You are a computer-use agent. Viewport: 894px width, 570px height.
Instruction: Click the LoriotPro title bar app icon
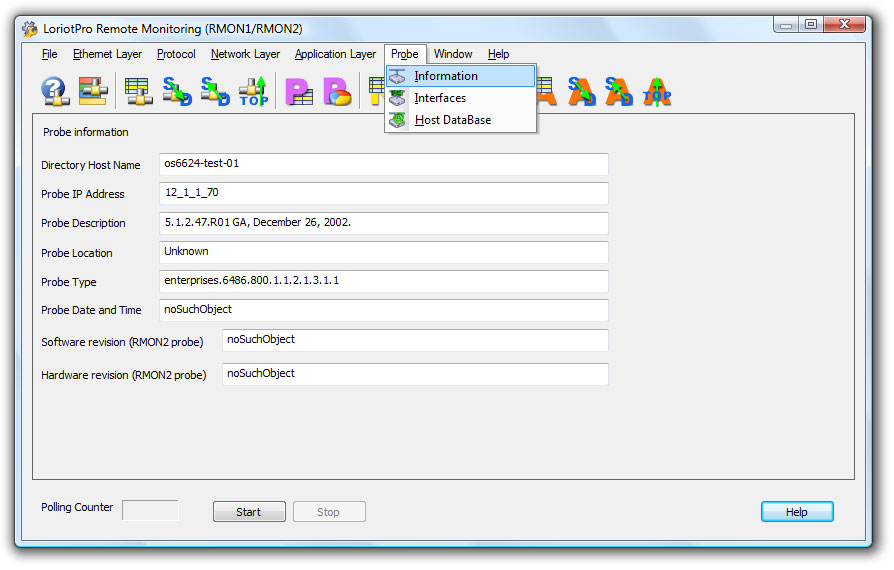point(30,28)
